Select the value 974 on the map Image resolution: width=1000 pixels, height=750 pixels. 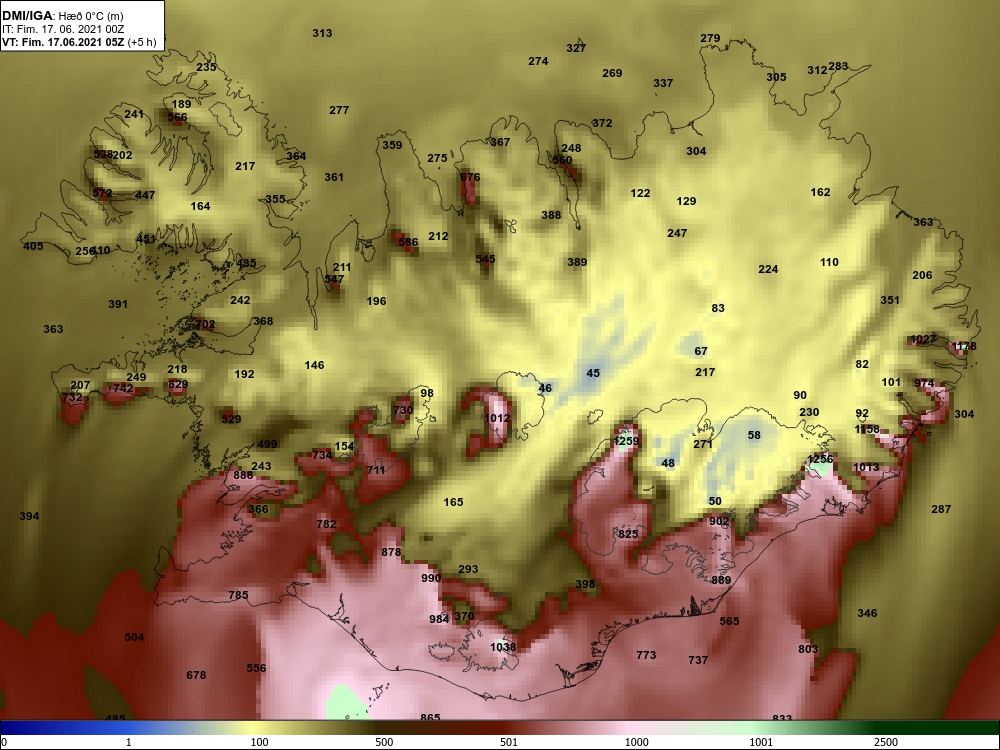coord(924,383)
